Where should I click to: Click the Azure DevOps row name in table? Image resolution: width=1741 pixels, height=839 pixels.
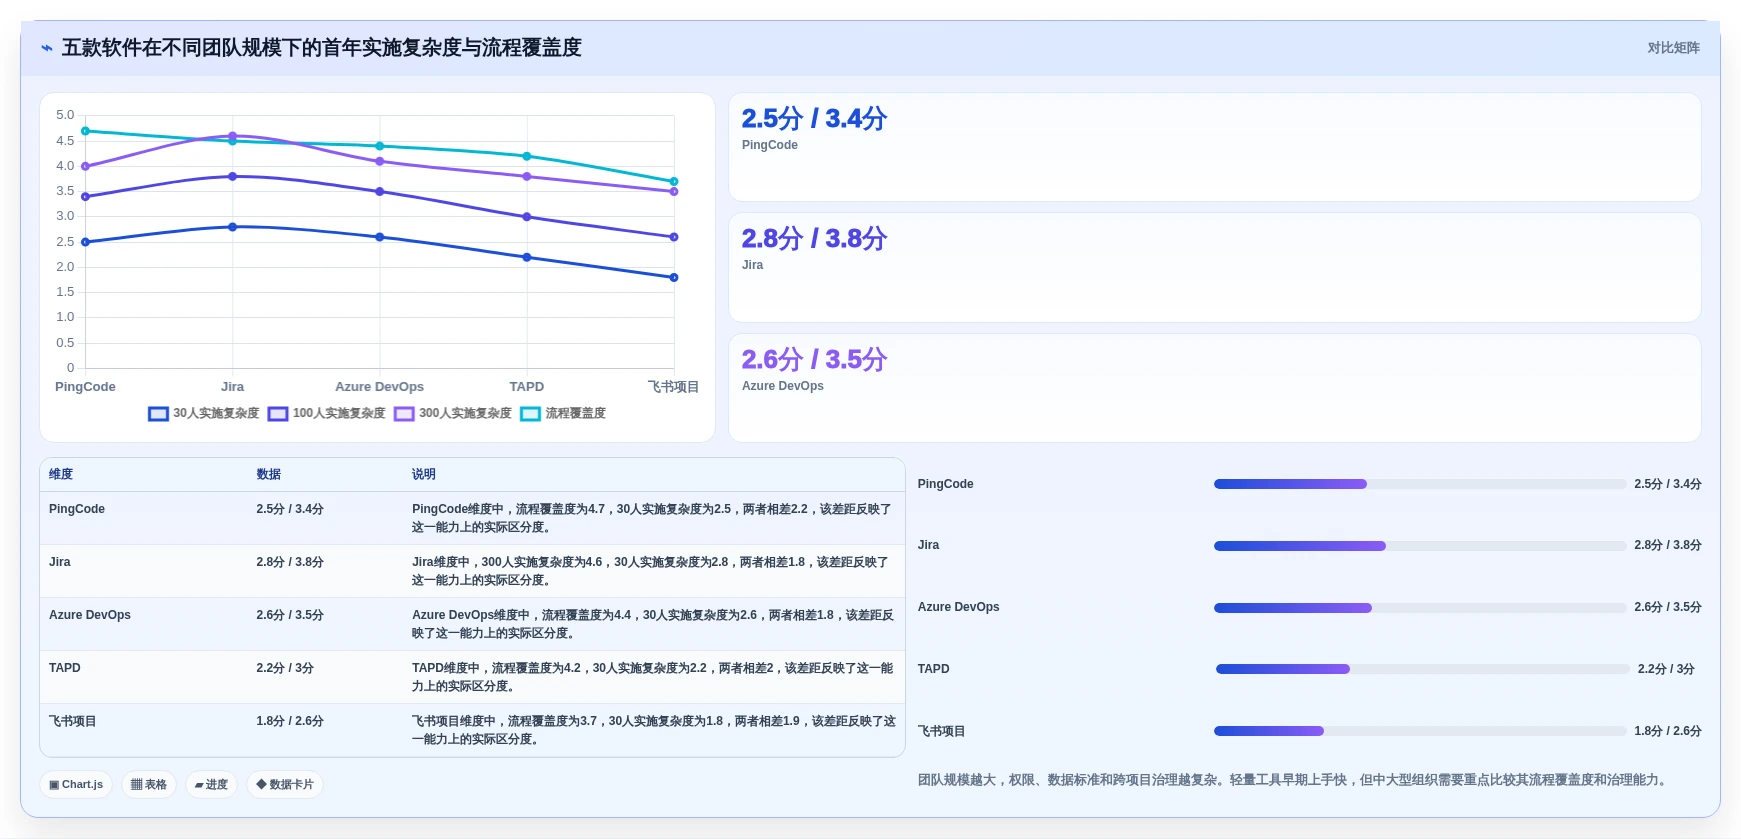(x=90, y=615)
